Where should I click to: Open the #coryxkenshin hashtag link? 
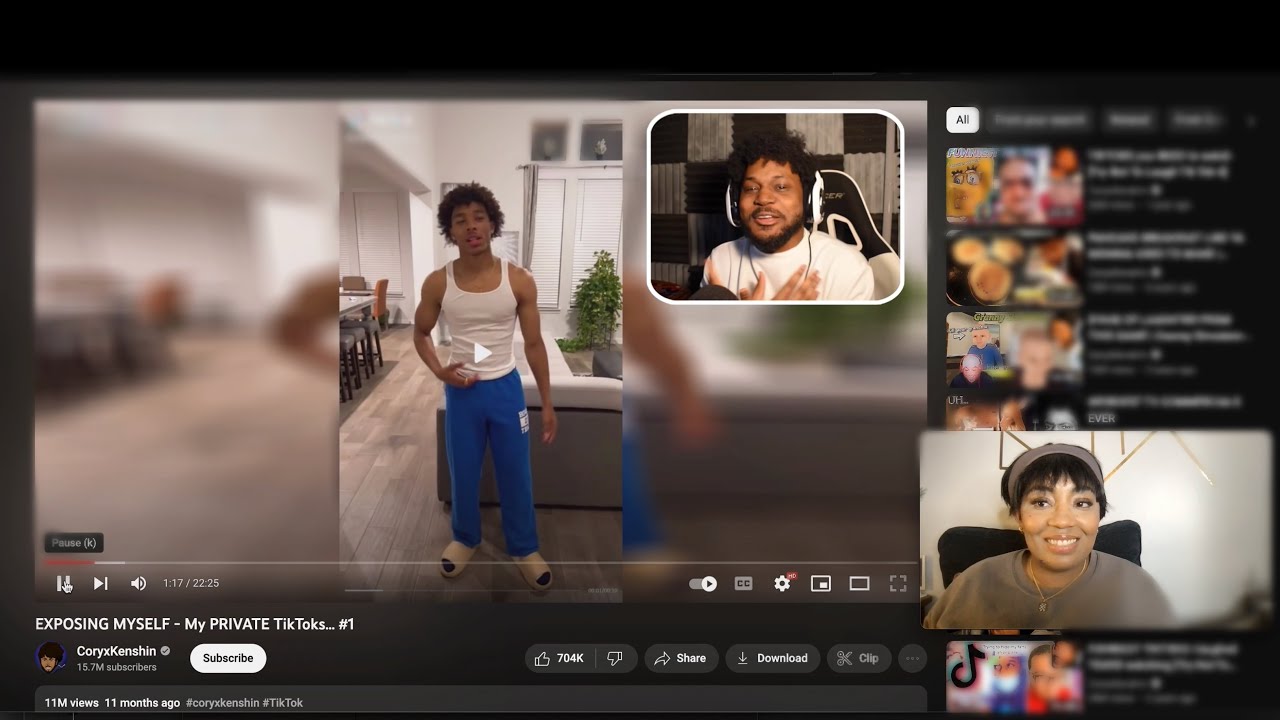tap(222, 703)
